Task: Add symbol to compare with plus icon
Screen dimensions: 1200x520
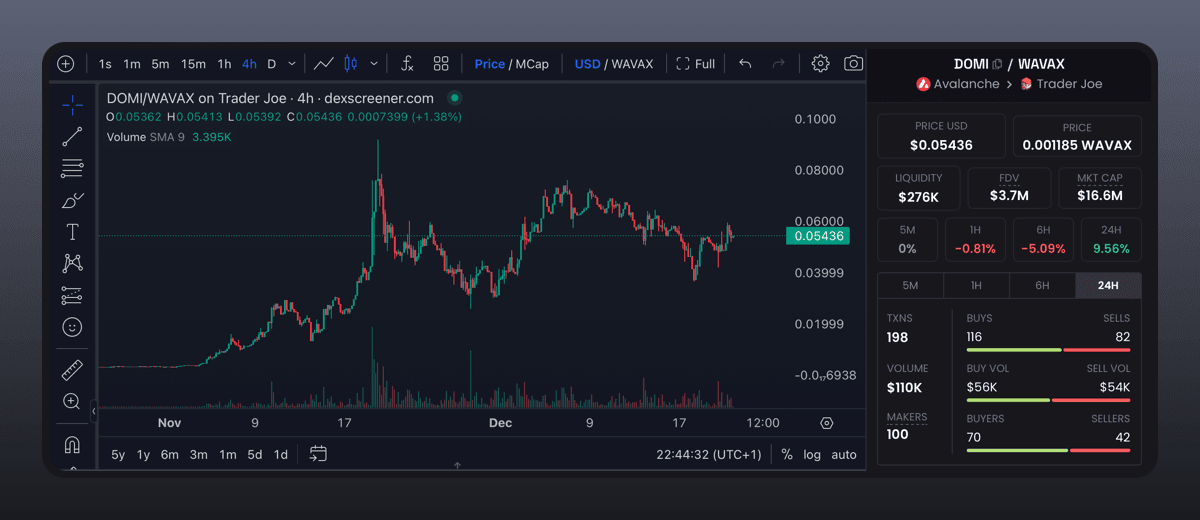Action: [66, 64]
